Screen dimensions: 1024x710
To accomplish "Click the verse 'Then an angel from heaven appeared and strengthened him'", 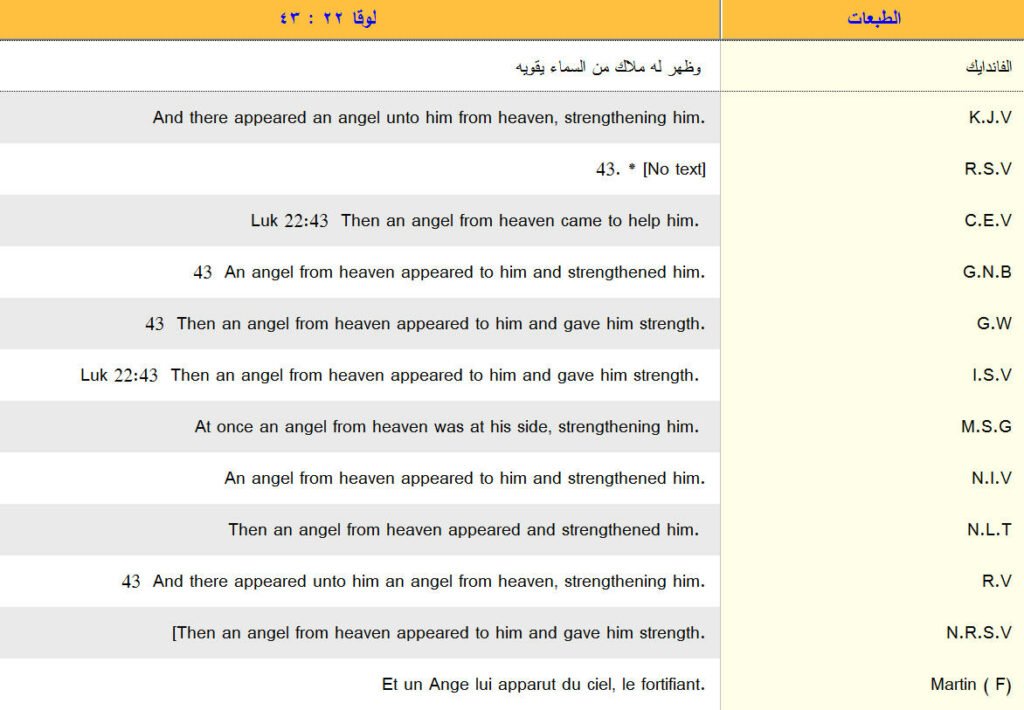I will tap(464, 530).
